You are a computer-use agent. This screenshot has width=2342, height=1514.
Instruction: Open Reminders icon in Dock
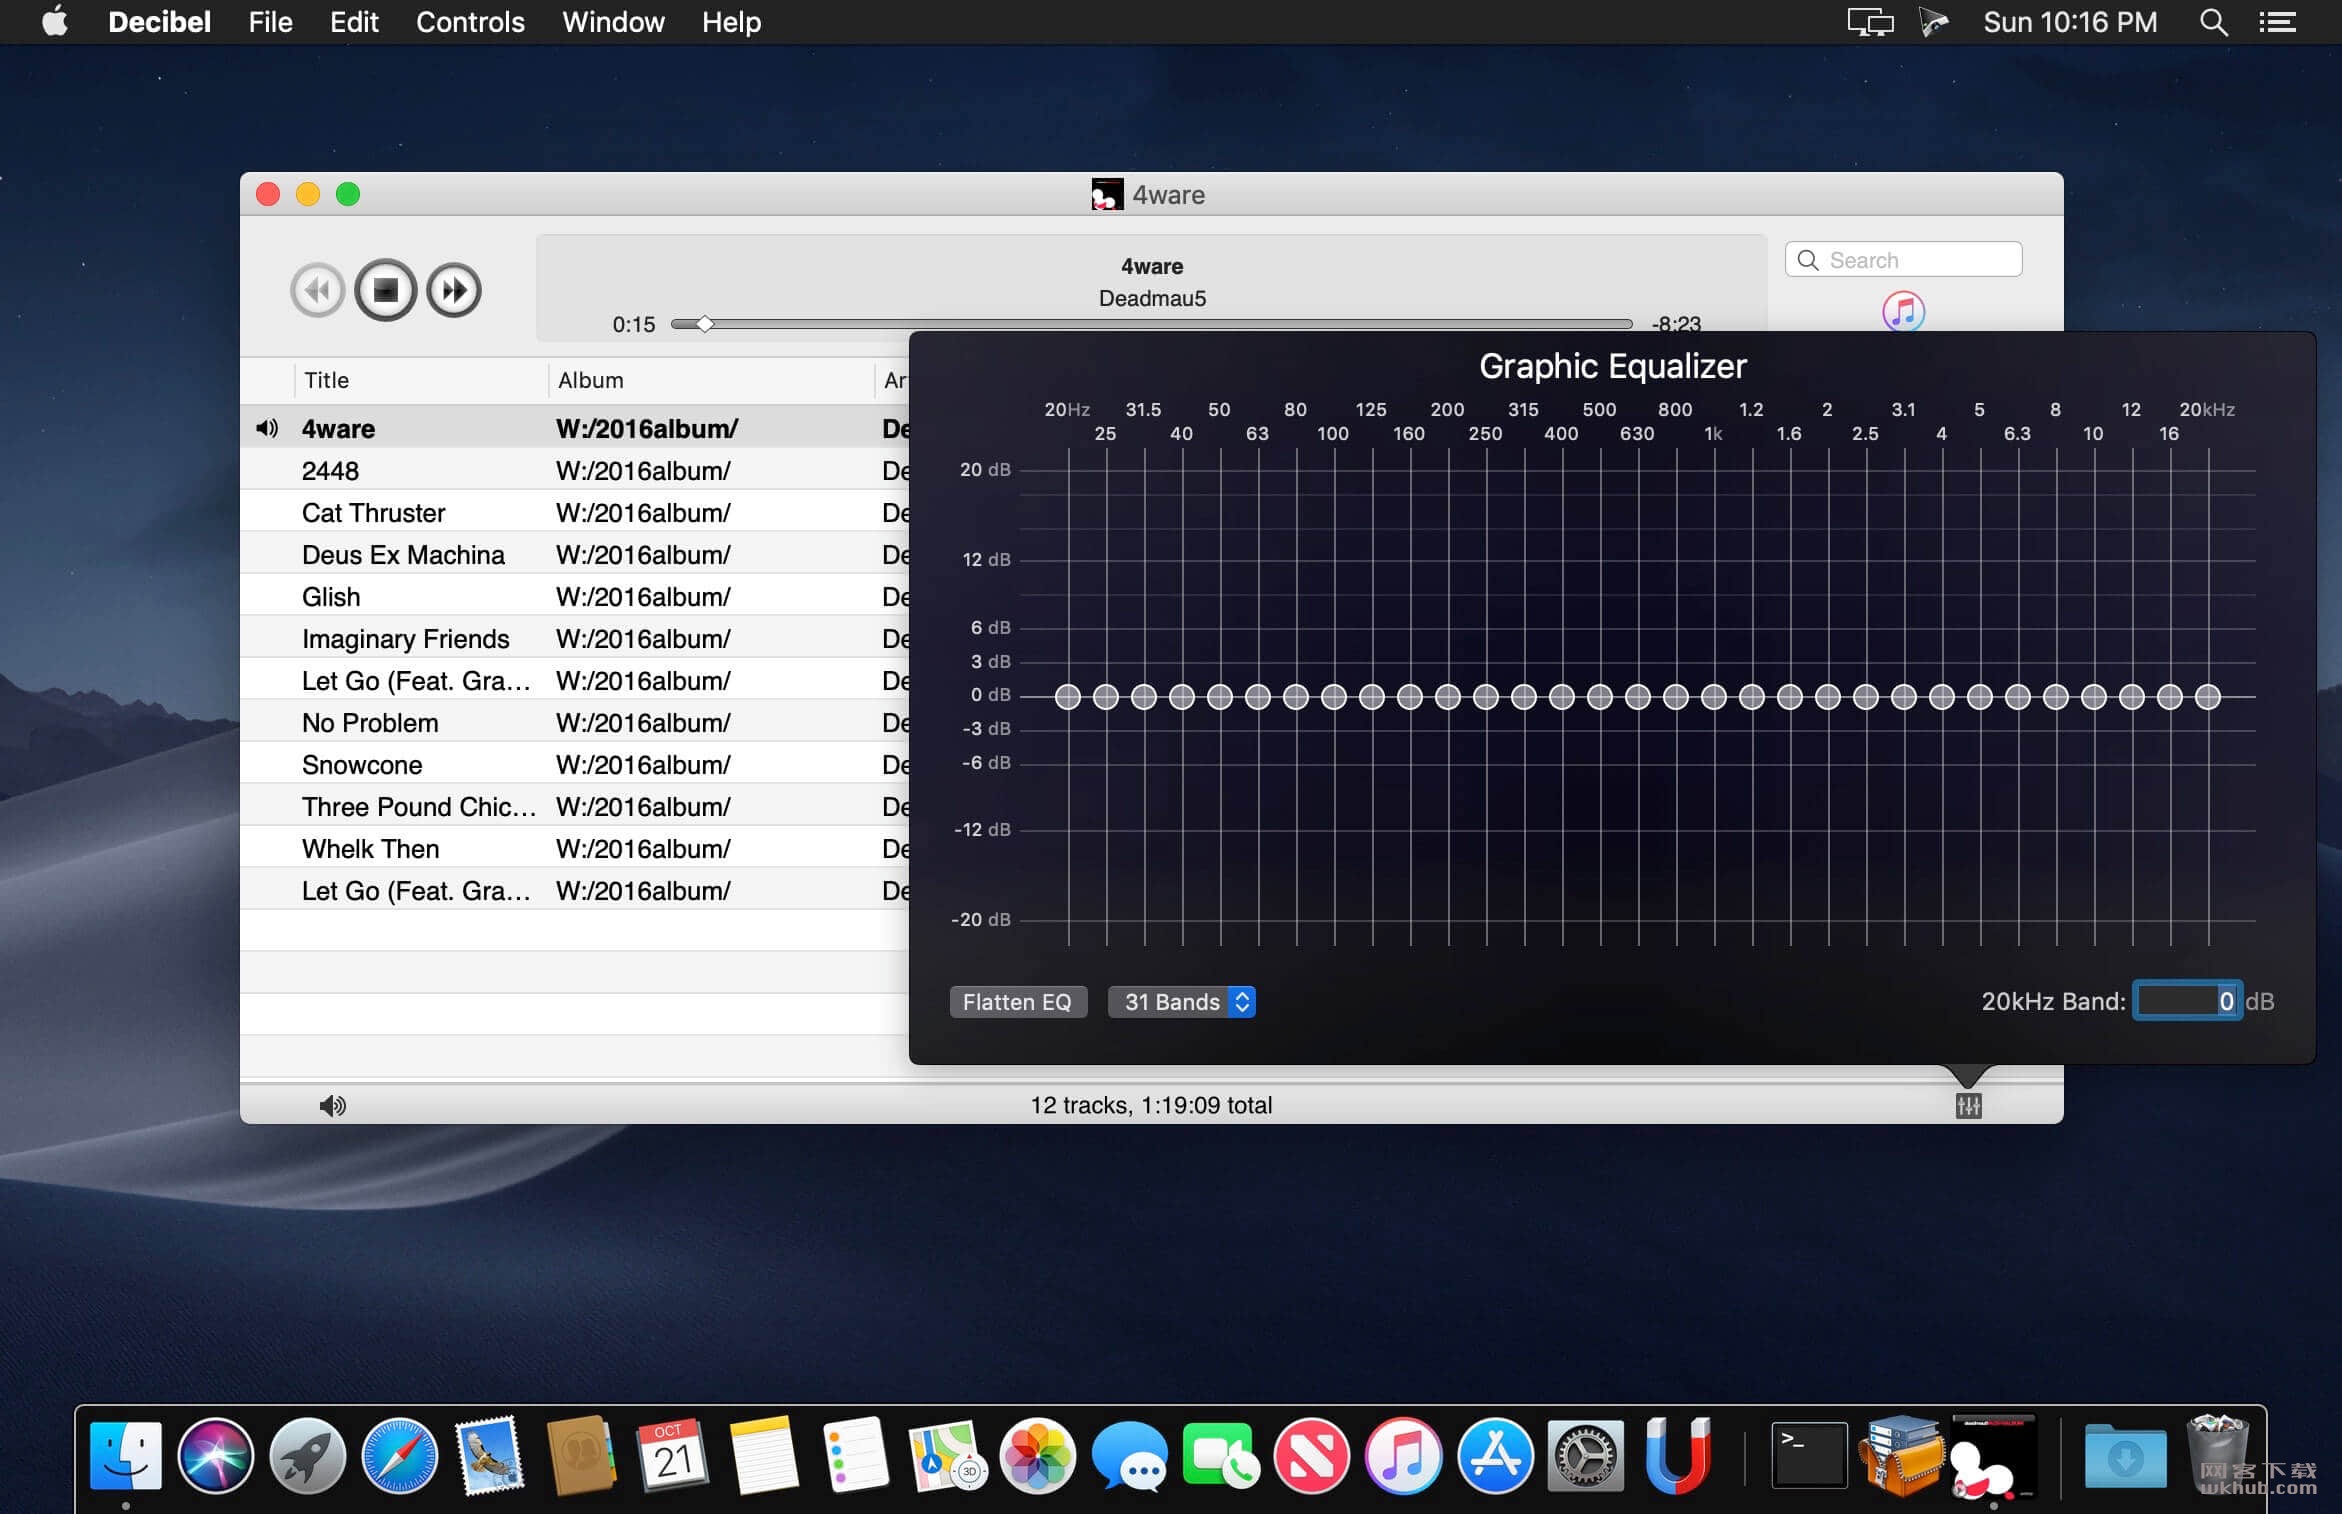[x=855, y=1455]
